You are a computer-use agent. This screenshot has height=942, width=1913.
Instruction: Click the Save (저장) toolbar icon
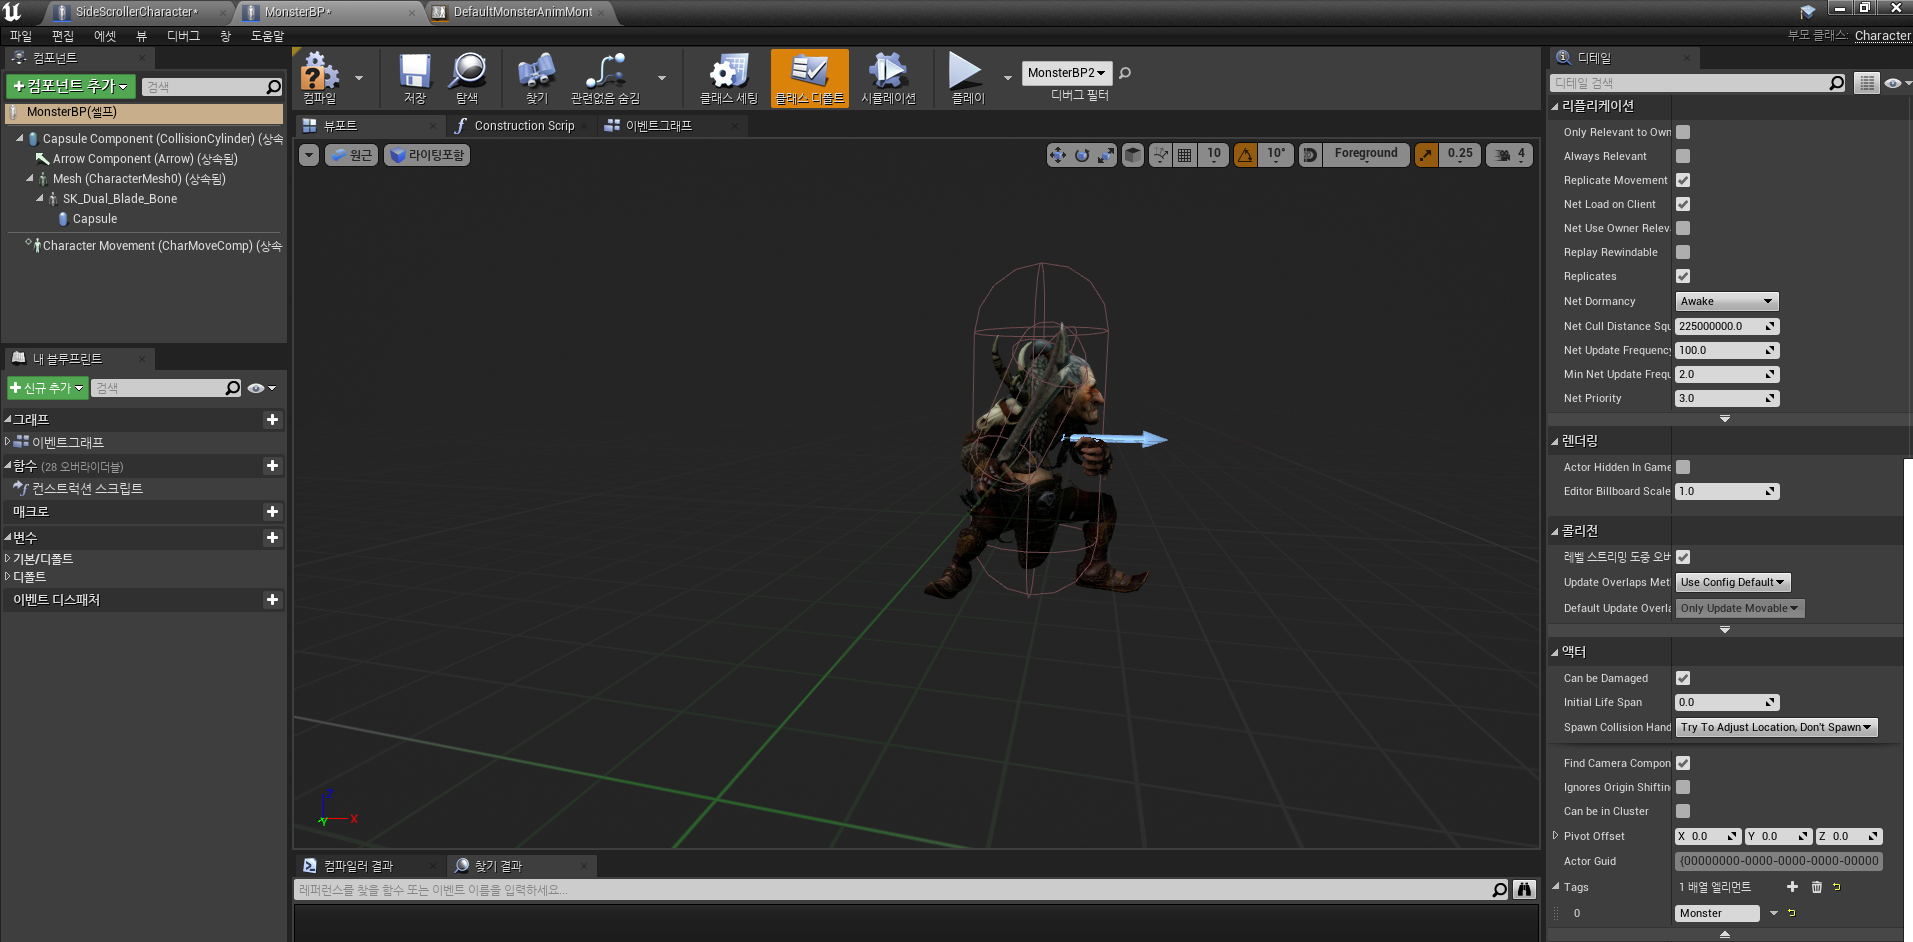point(415,77)
